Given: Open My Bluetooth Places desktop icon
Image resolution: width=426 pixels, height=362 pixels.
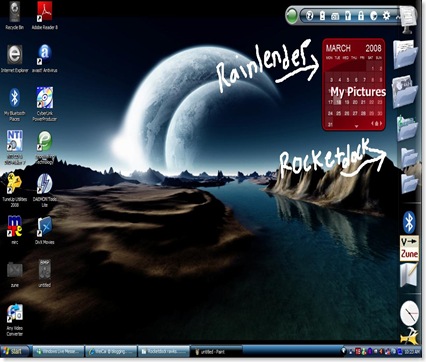Looking at the screenshot, I should 14,104.
